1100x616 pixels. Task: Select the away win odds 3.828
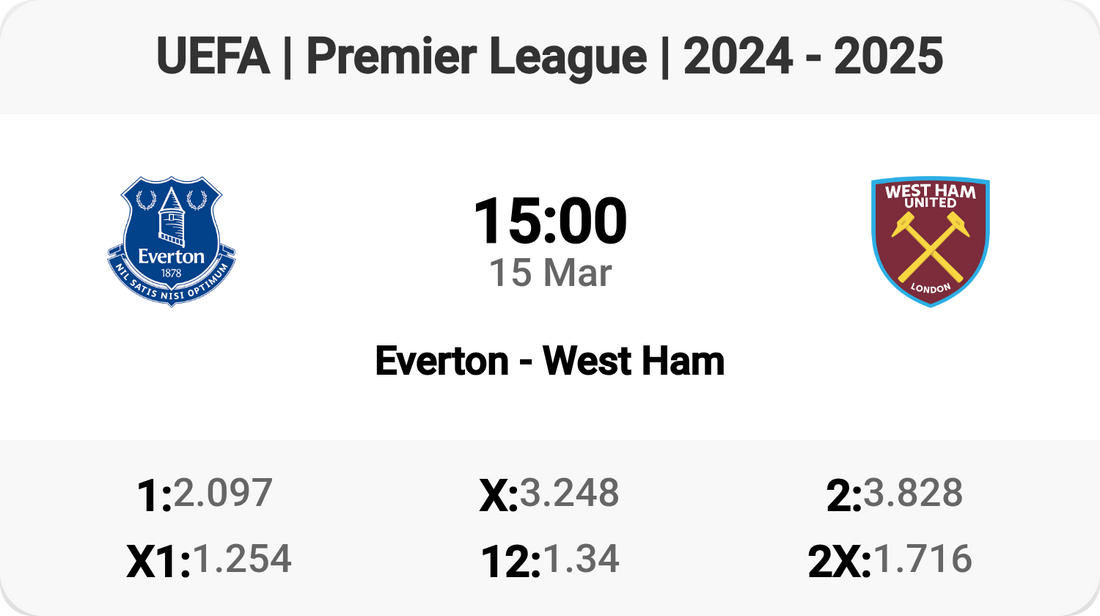pos(913,493)
